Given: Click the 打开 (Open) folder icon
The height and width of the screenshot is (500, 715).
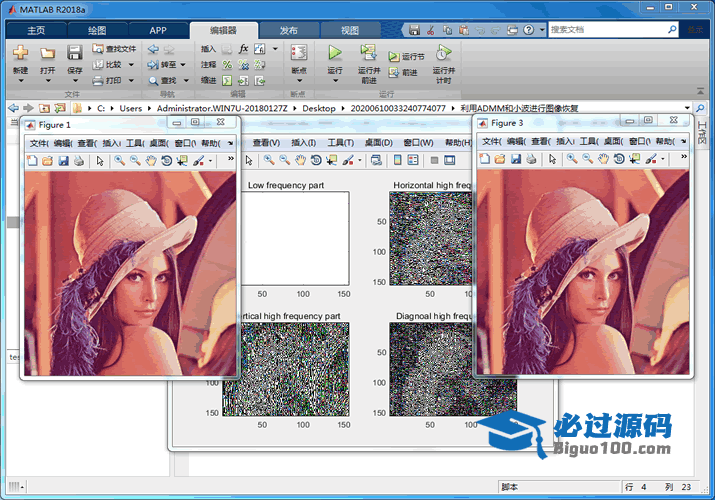Looking at the screenshot, I should [x=47, y=53].
